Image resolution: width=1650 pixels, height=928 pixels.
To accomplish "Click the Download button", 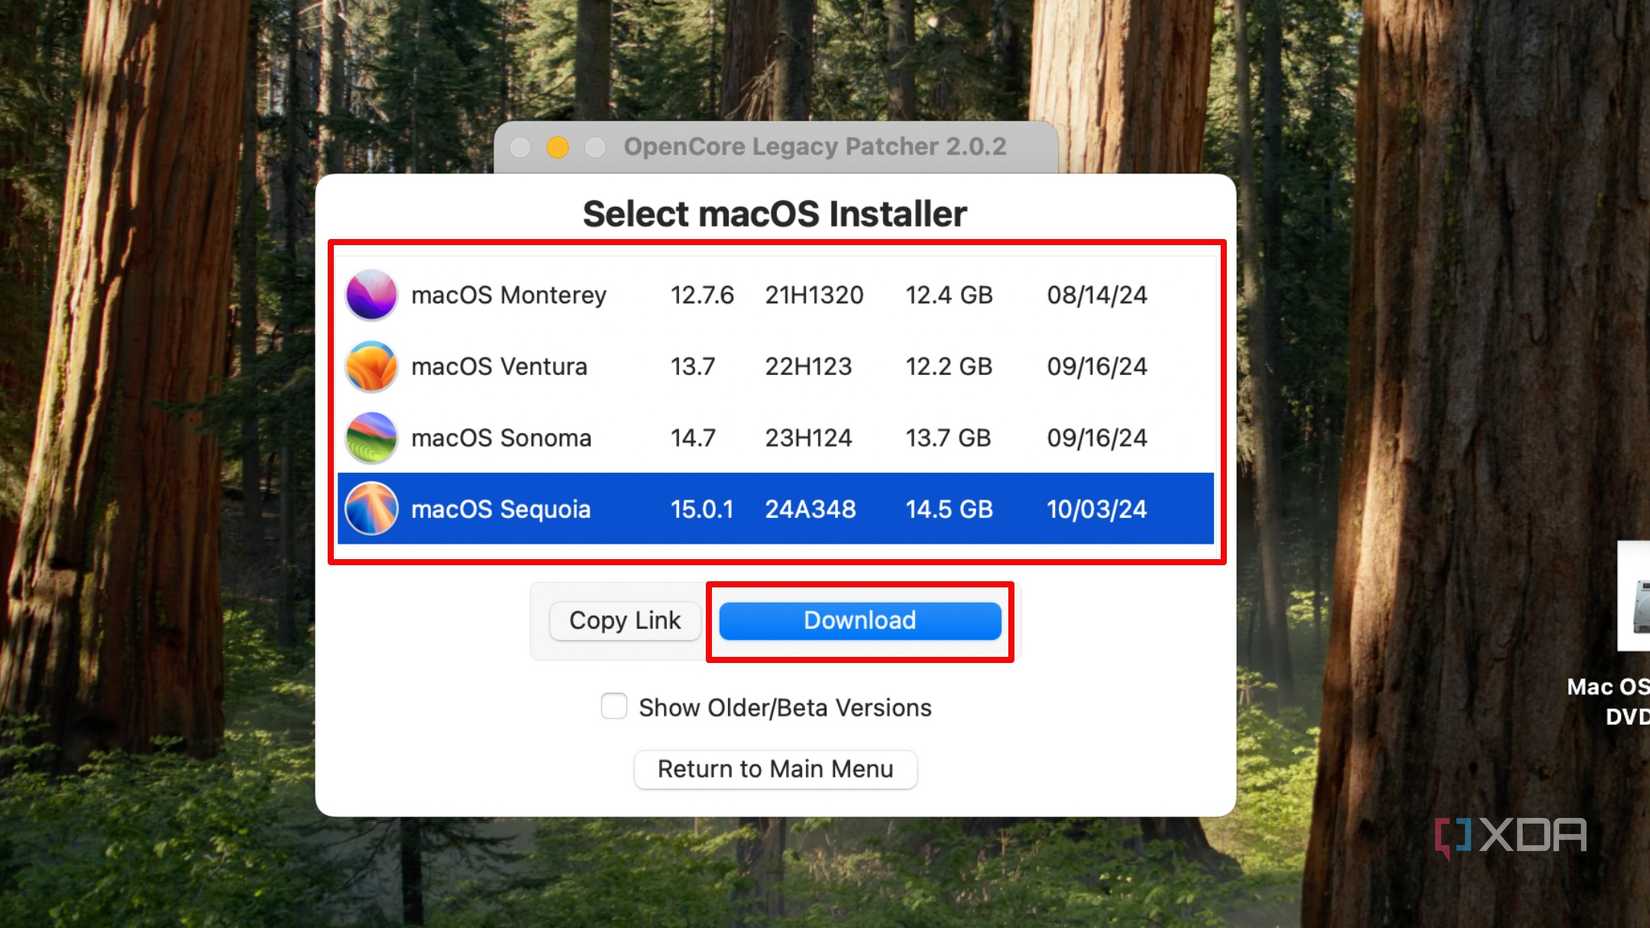I will click(x=858, y=620).
